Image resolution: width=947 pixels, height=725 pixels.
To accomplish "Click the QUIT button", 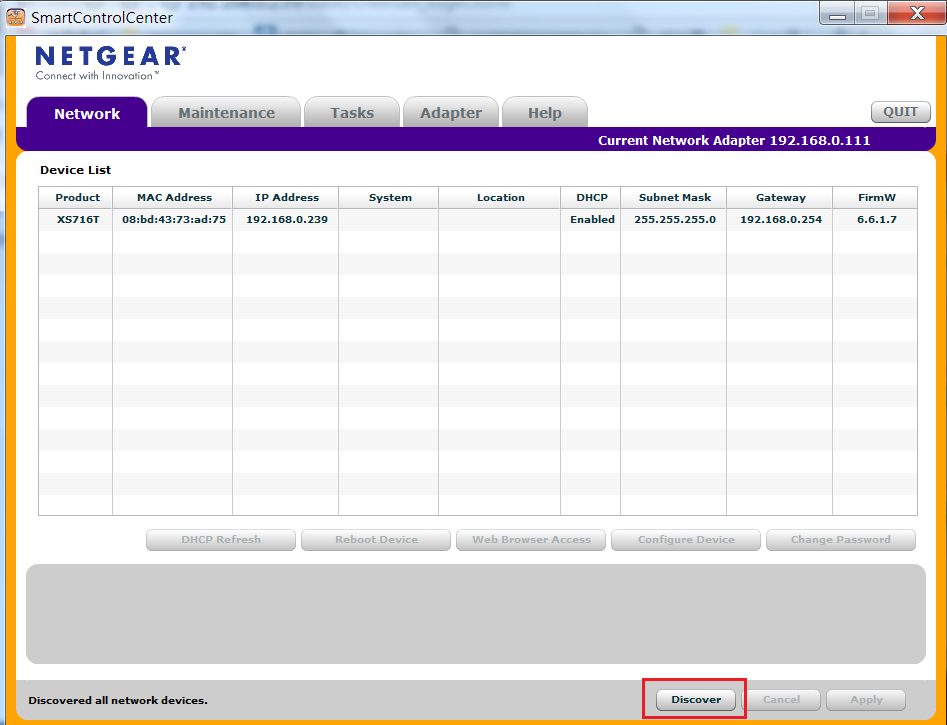I will [900, 112].
